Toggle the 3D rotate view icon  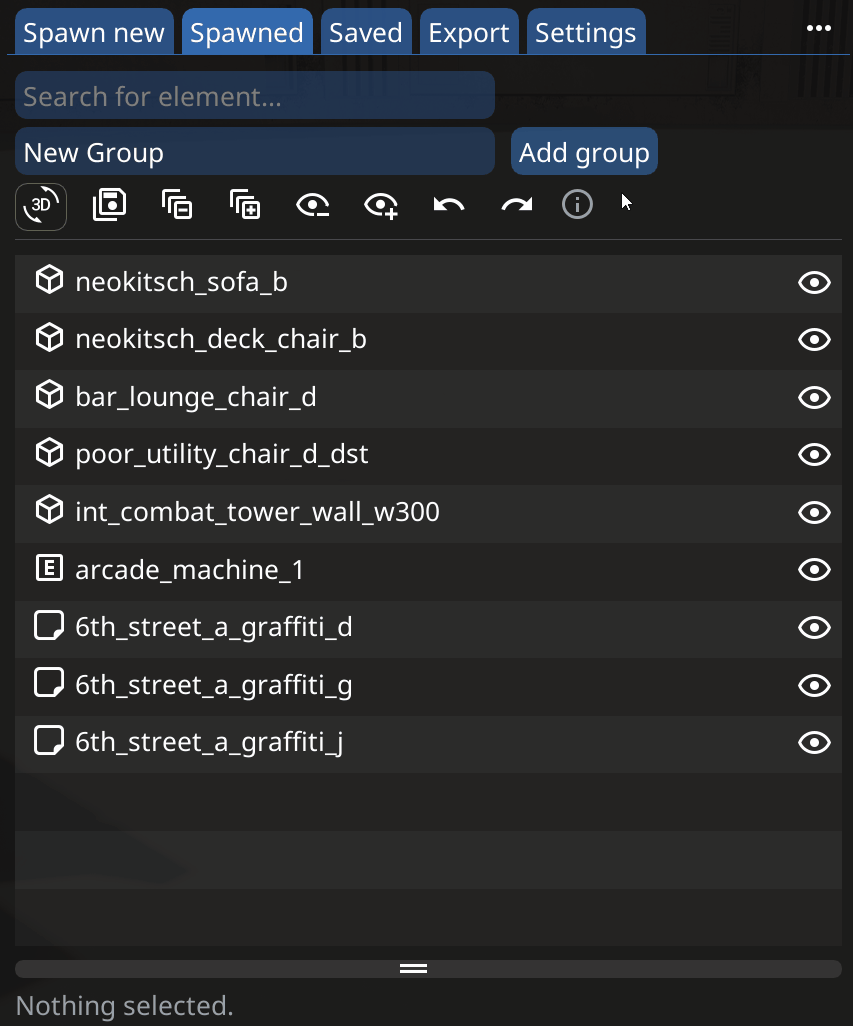(x=41, y=207)
